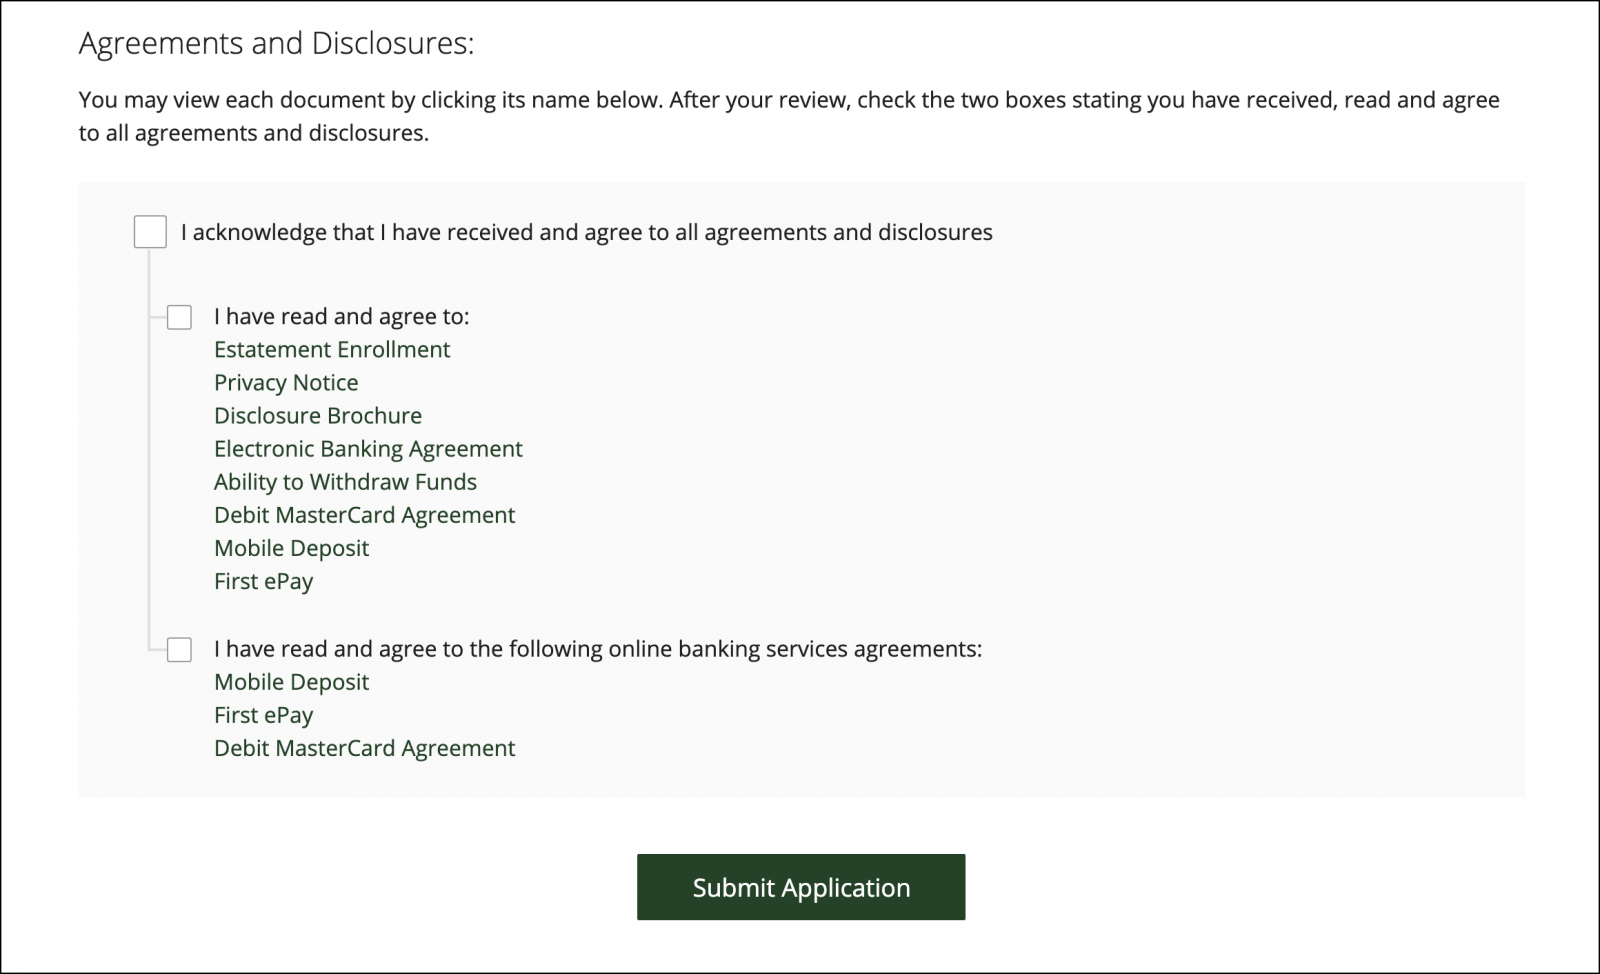Check the acknowledge all agreements and disclosures box
The height and width of the screenshot is (974, 1600).
click(x=150, y=232)
